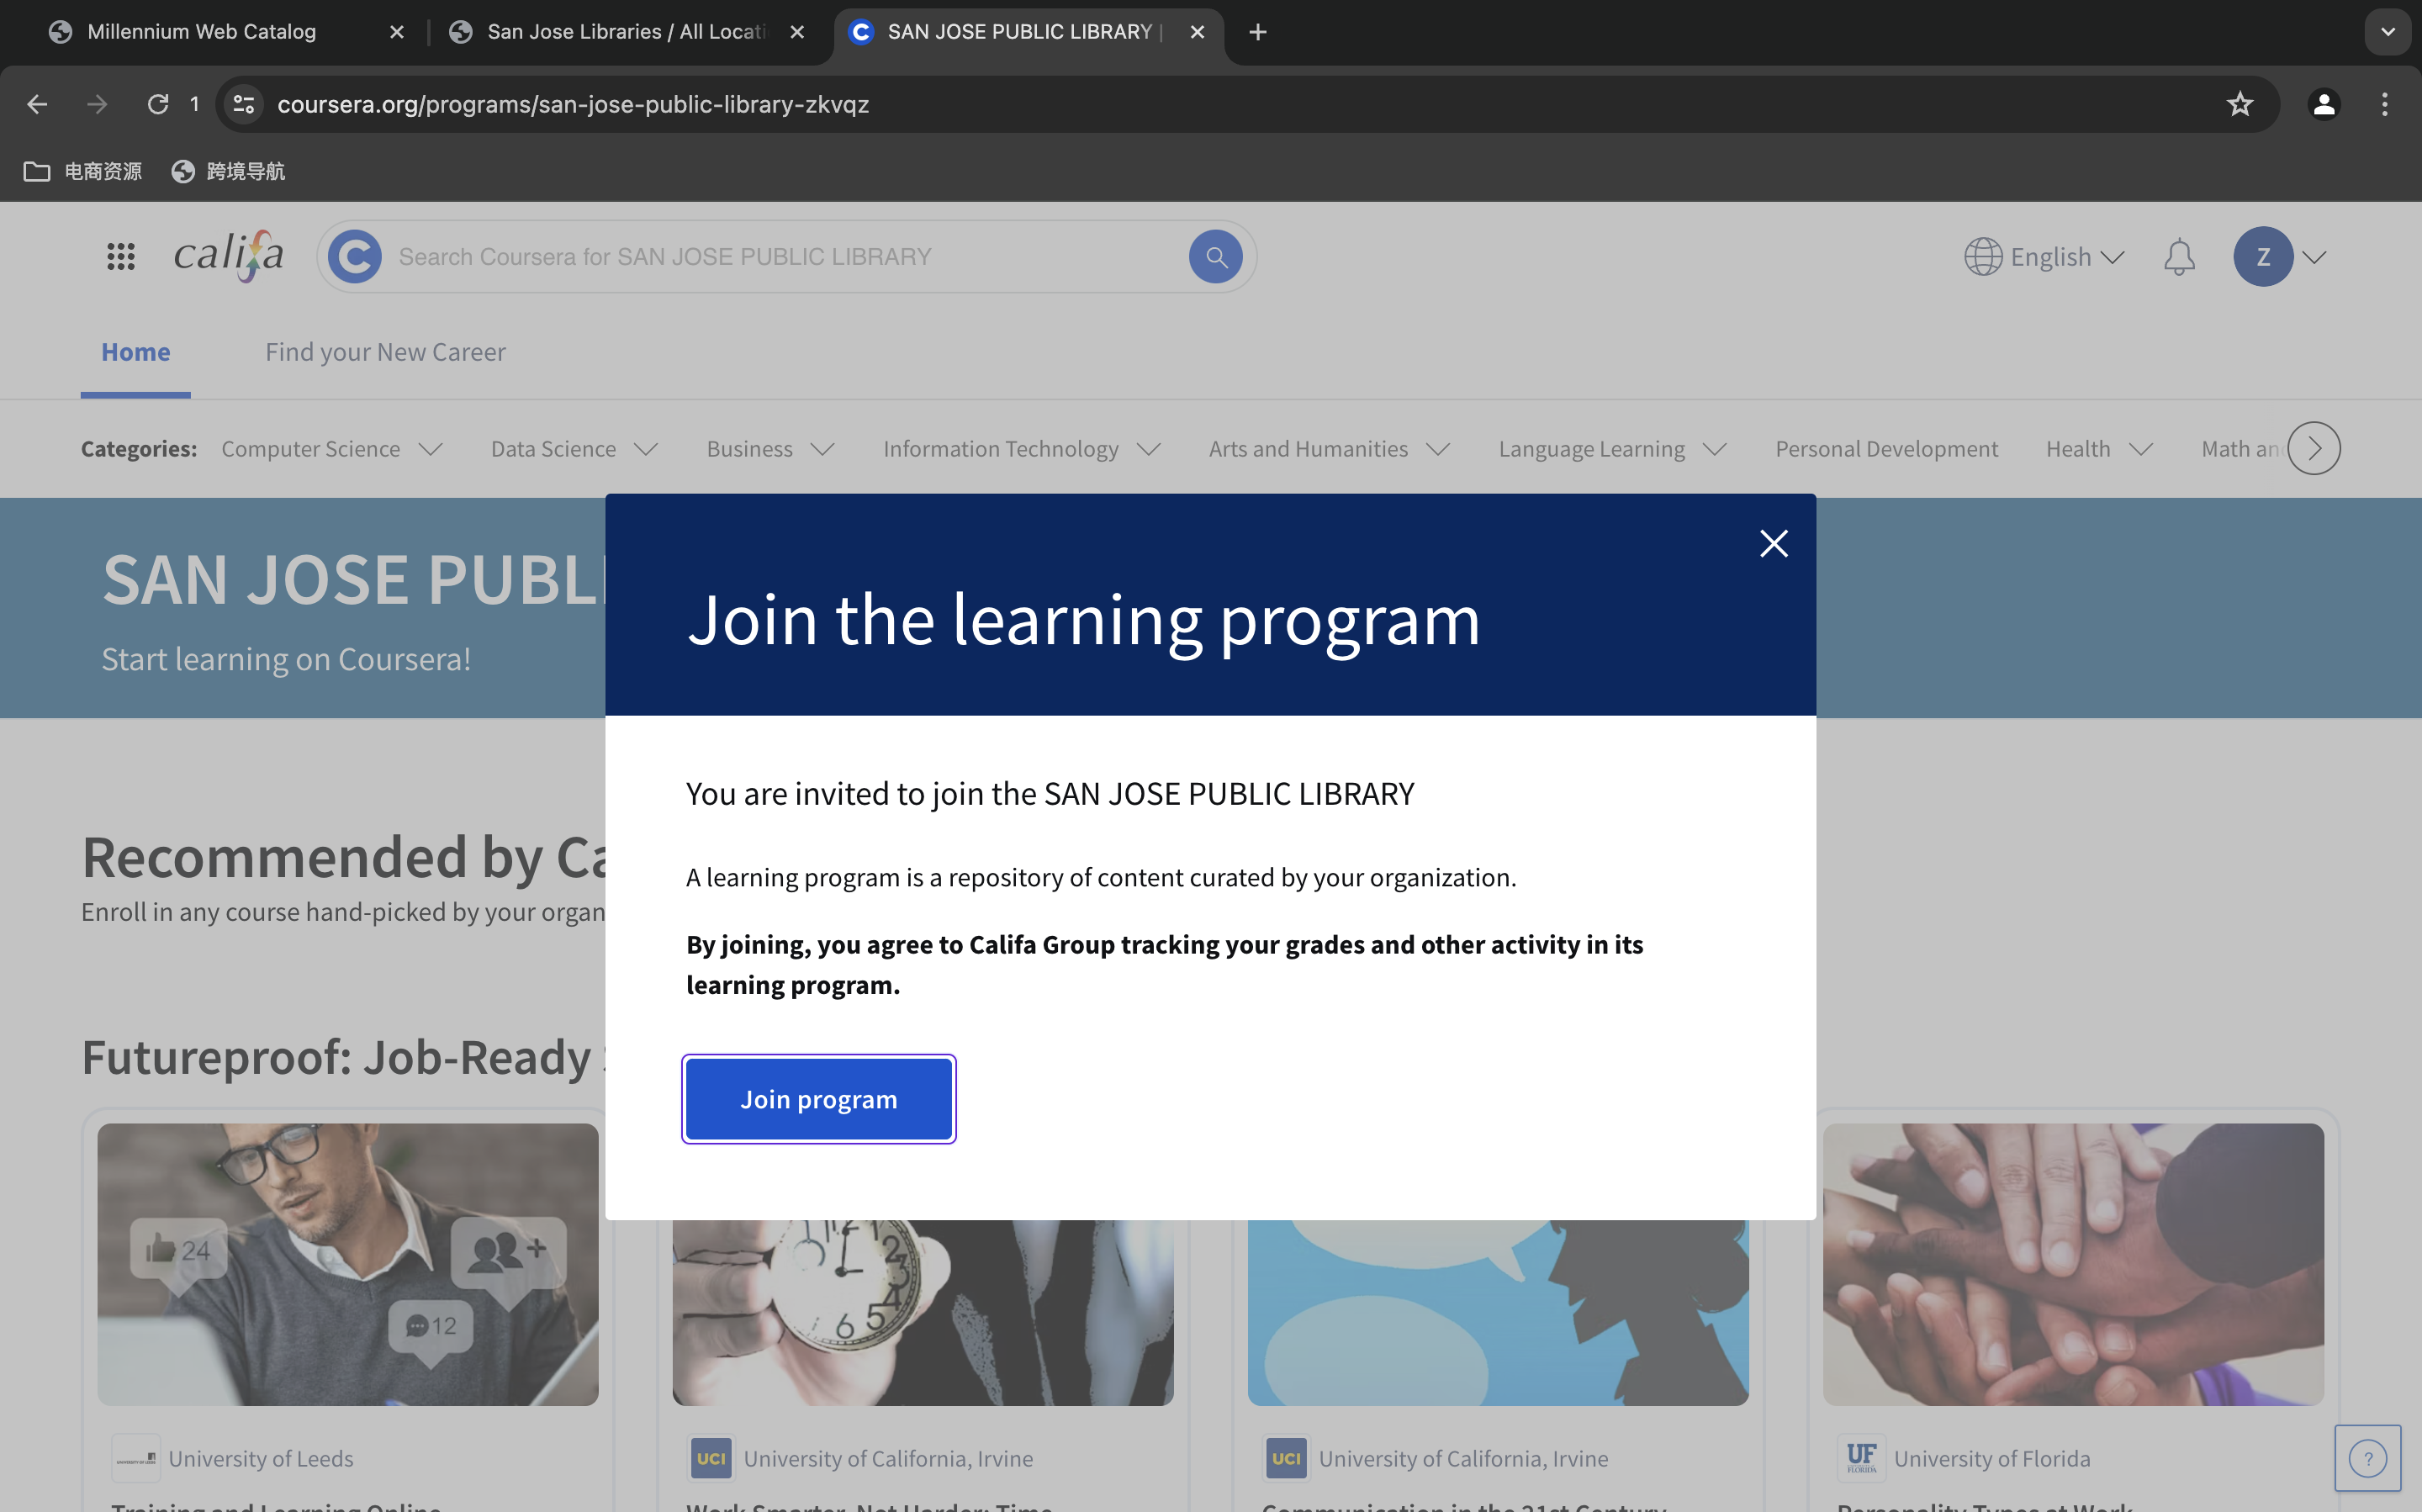Screen dimensions: 2422x1512
Task: Click the Coursera C logo in search bar
Action: pos(355,257)
